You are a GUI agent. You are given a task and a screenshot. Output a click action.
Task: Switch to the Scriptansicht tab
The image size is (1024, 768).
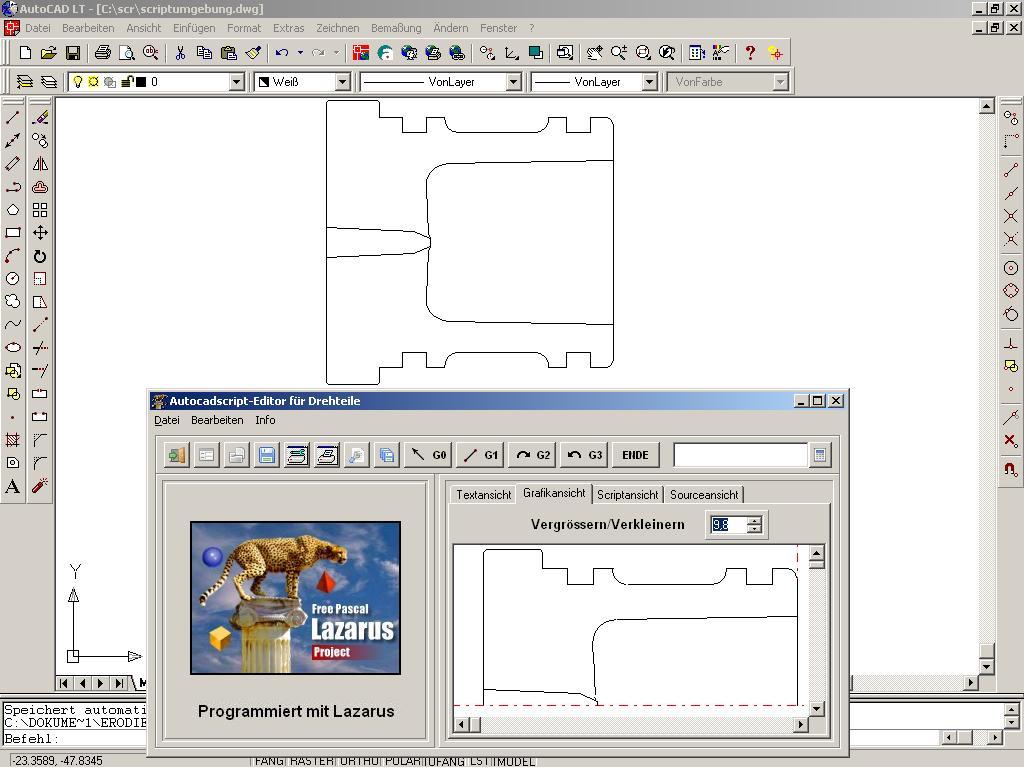(627, 495)
